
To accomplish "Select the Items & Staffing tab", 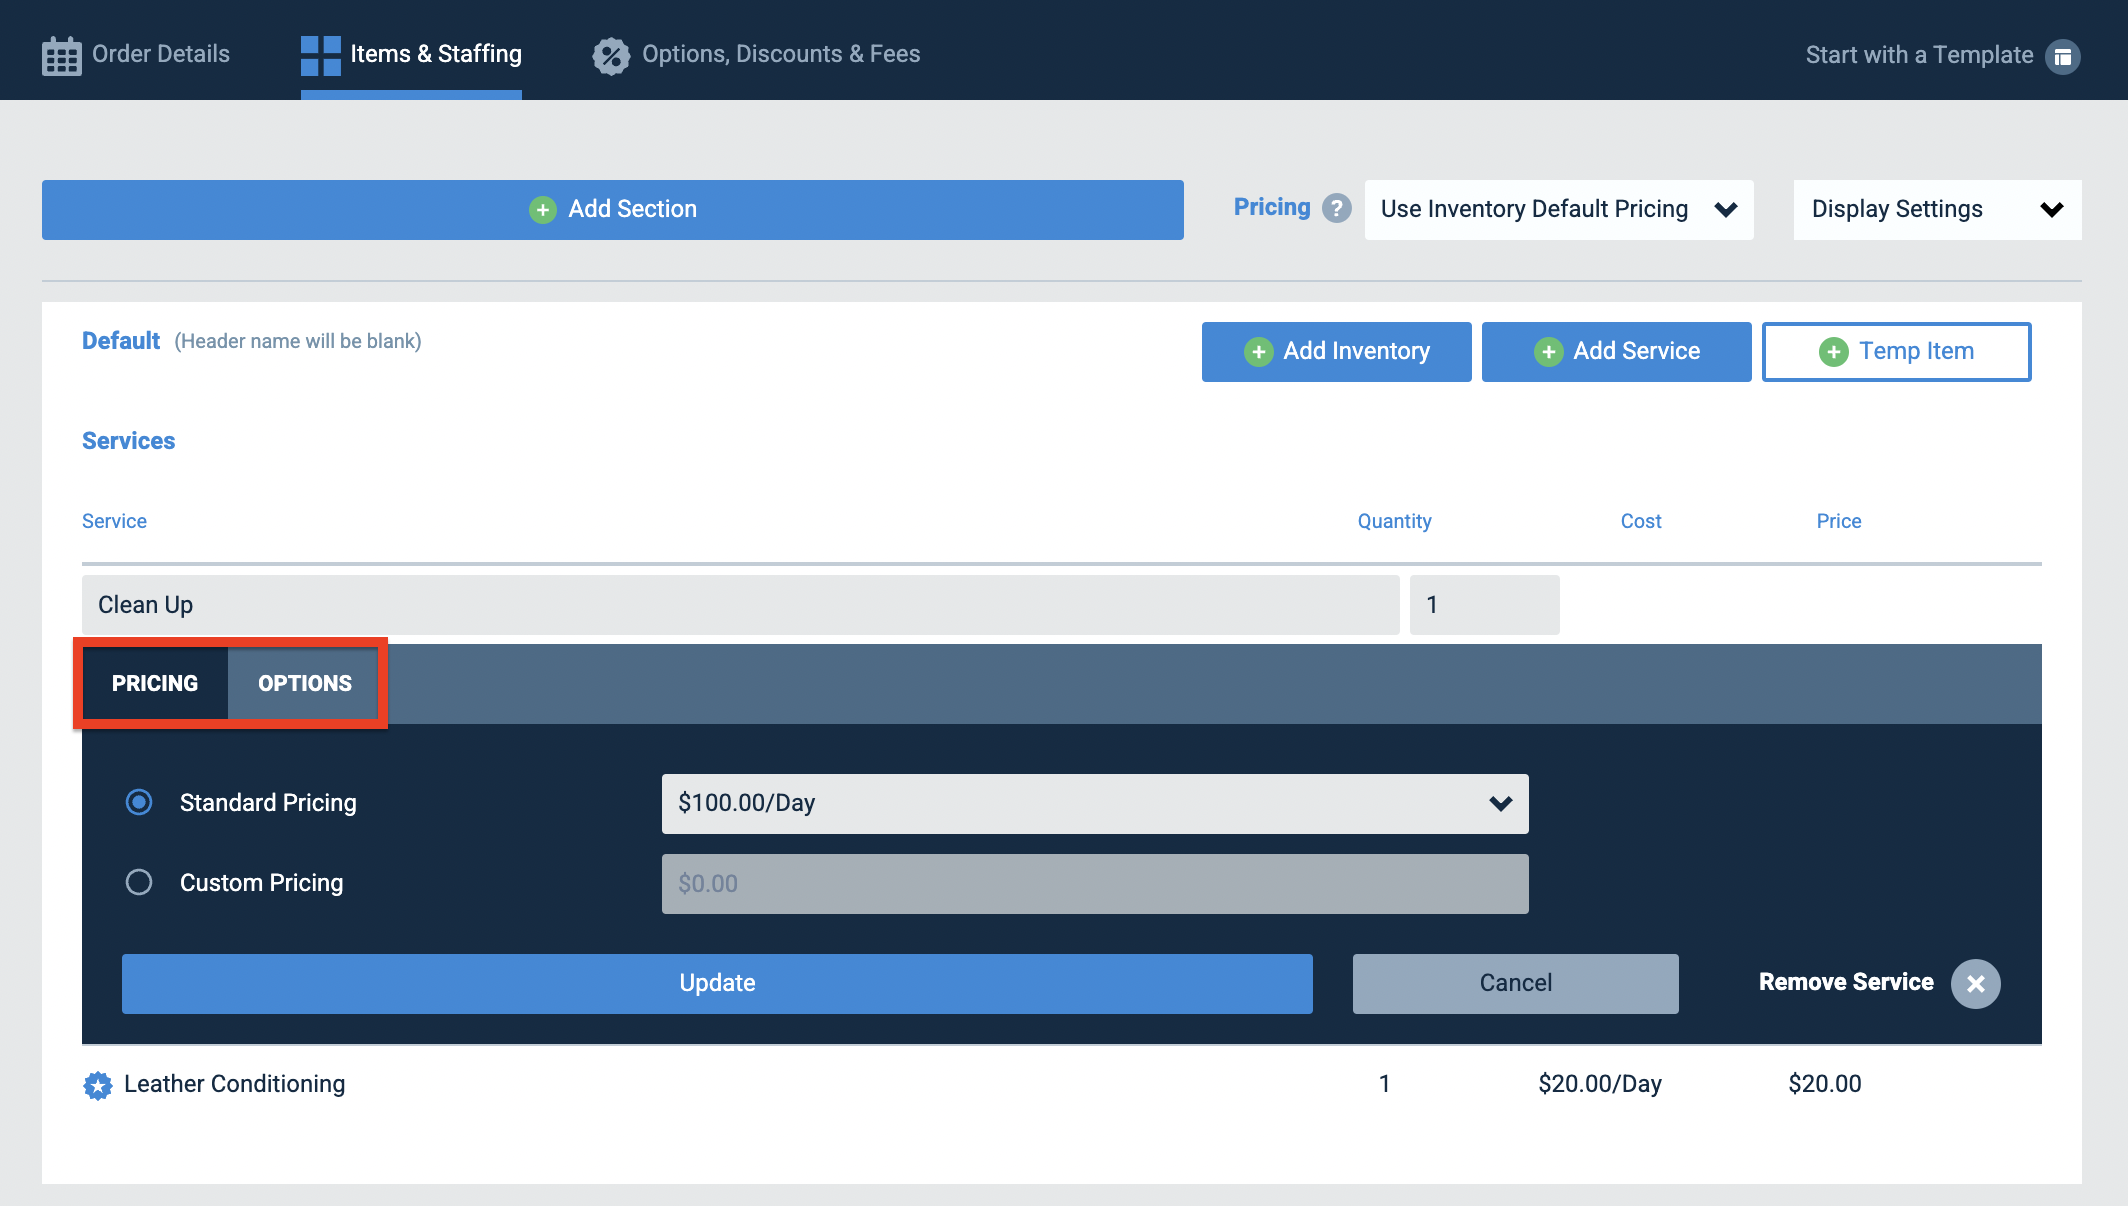I will (411, 54).
